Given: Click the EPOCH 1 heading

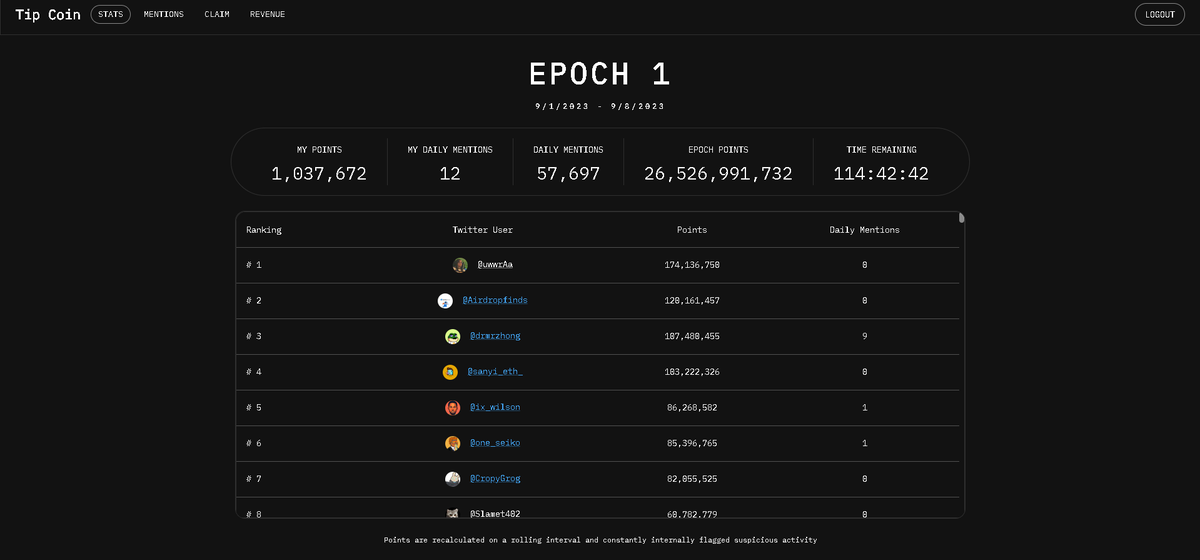Looking at the screenshot, I should [x=600, y=74].
